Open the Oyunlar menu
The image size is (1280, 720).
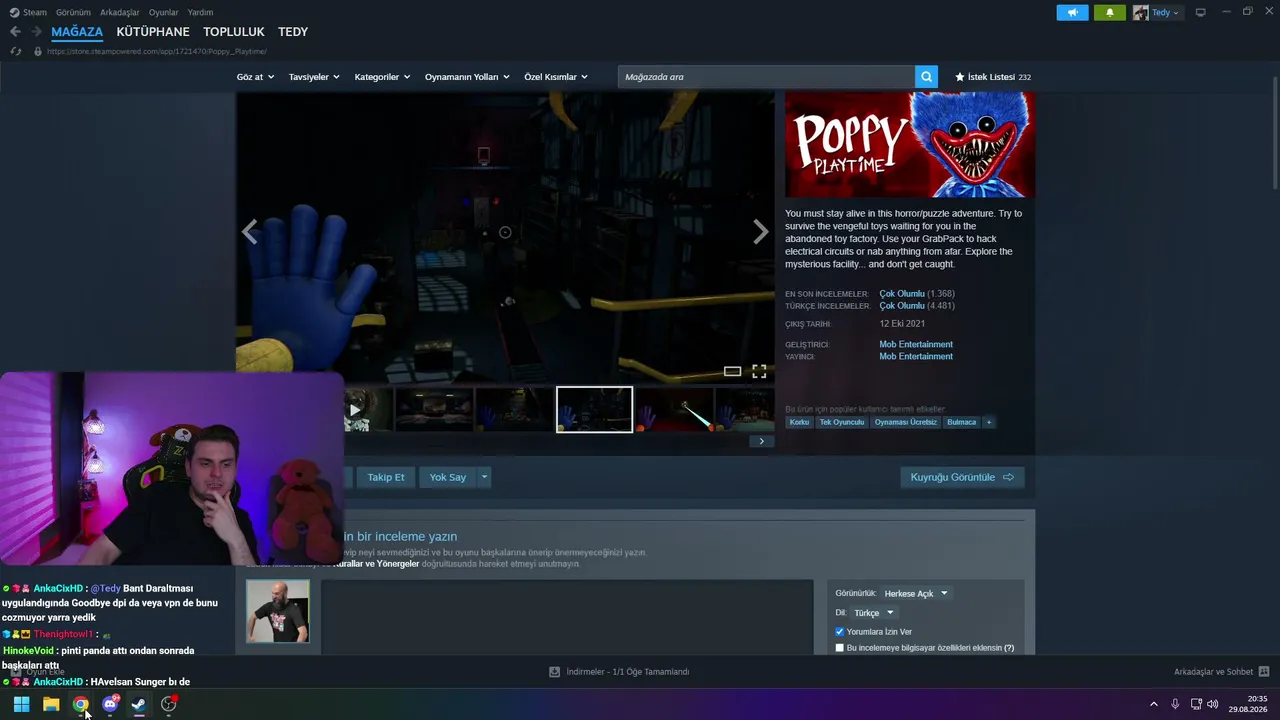[x=164, y=13]
